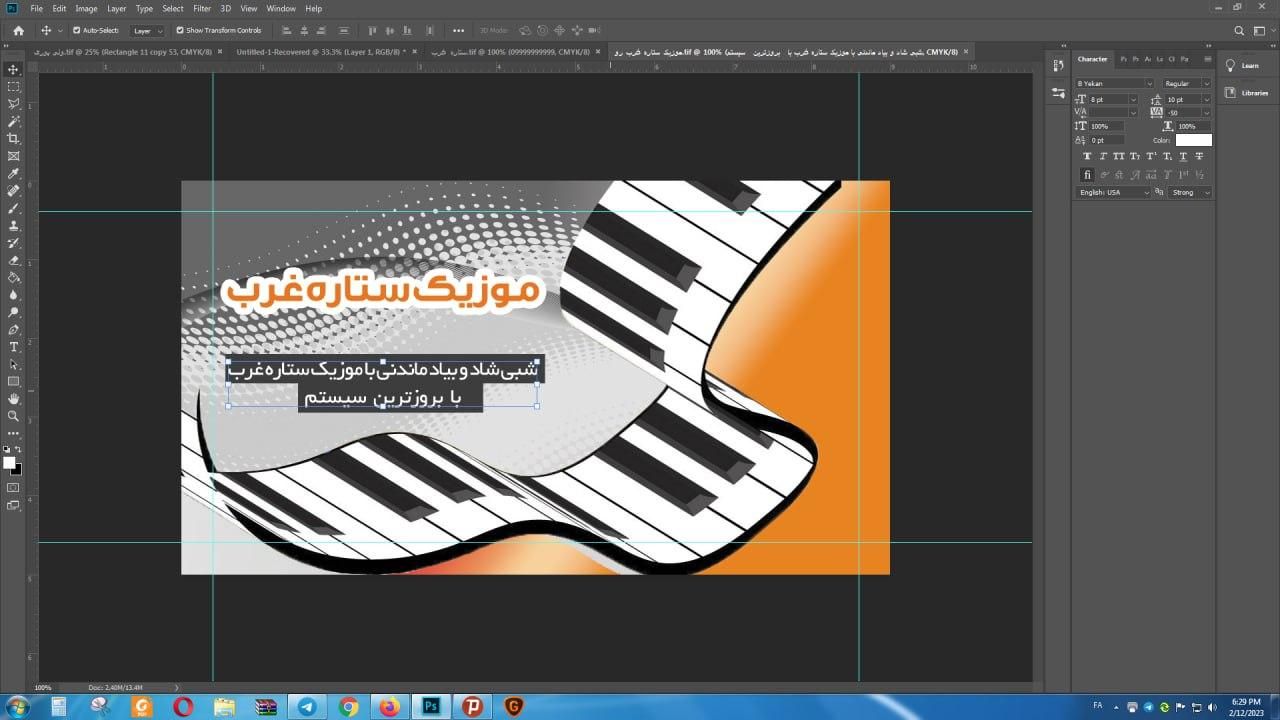Select the Rectangular Marquee tool

[x=13, y=87]
